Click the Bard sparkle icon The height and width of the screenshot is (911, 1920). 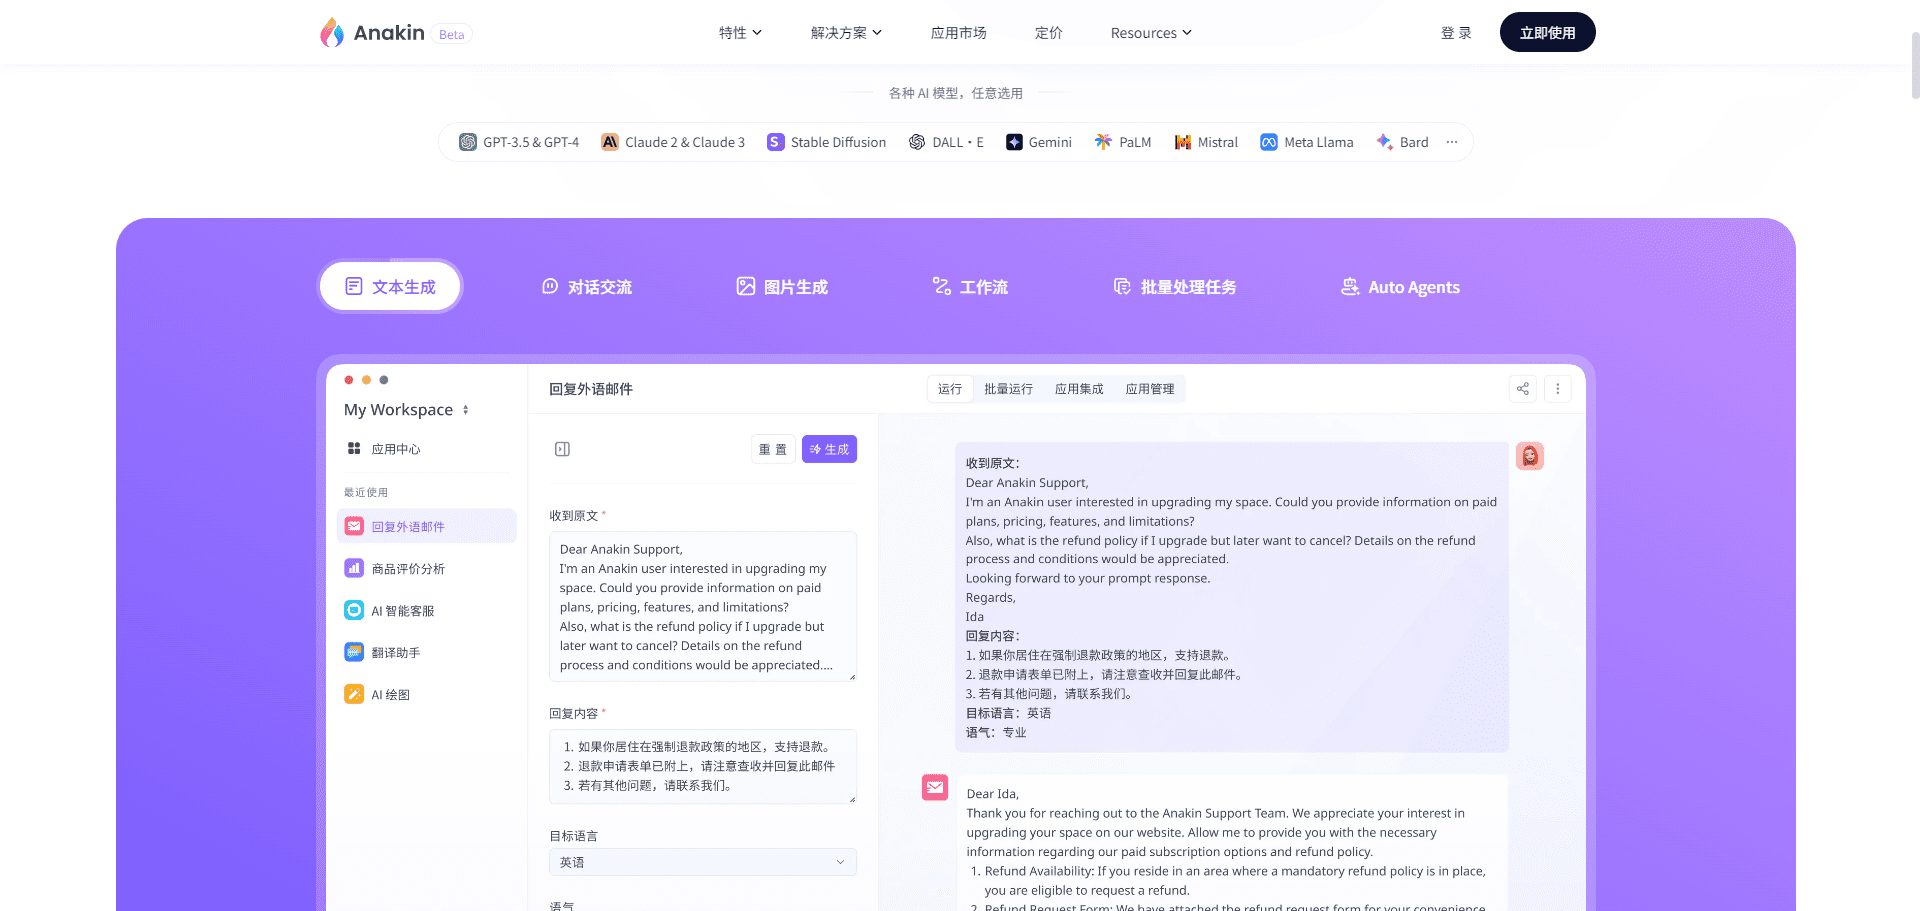click(x=1385, y=142)
